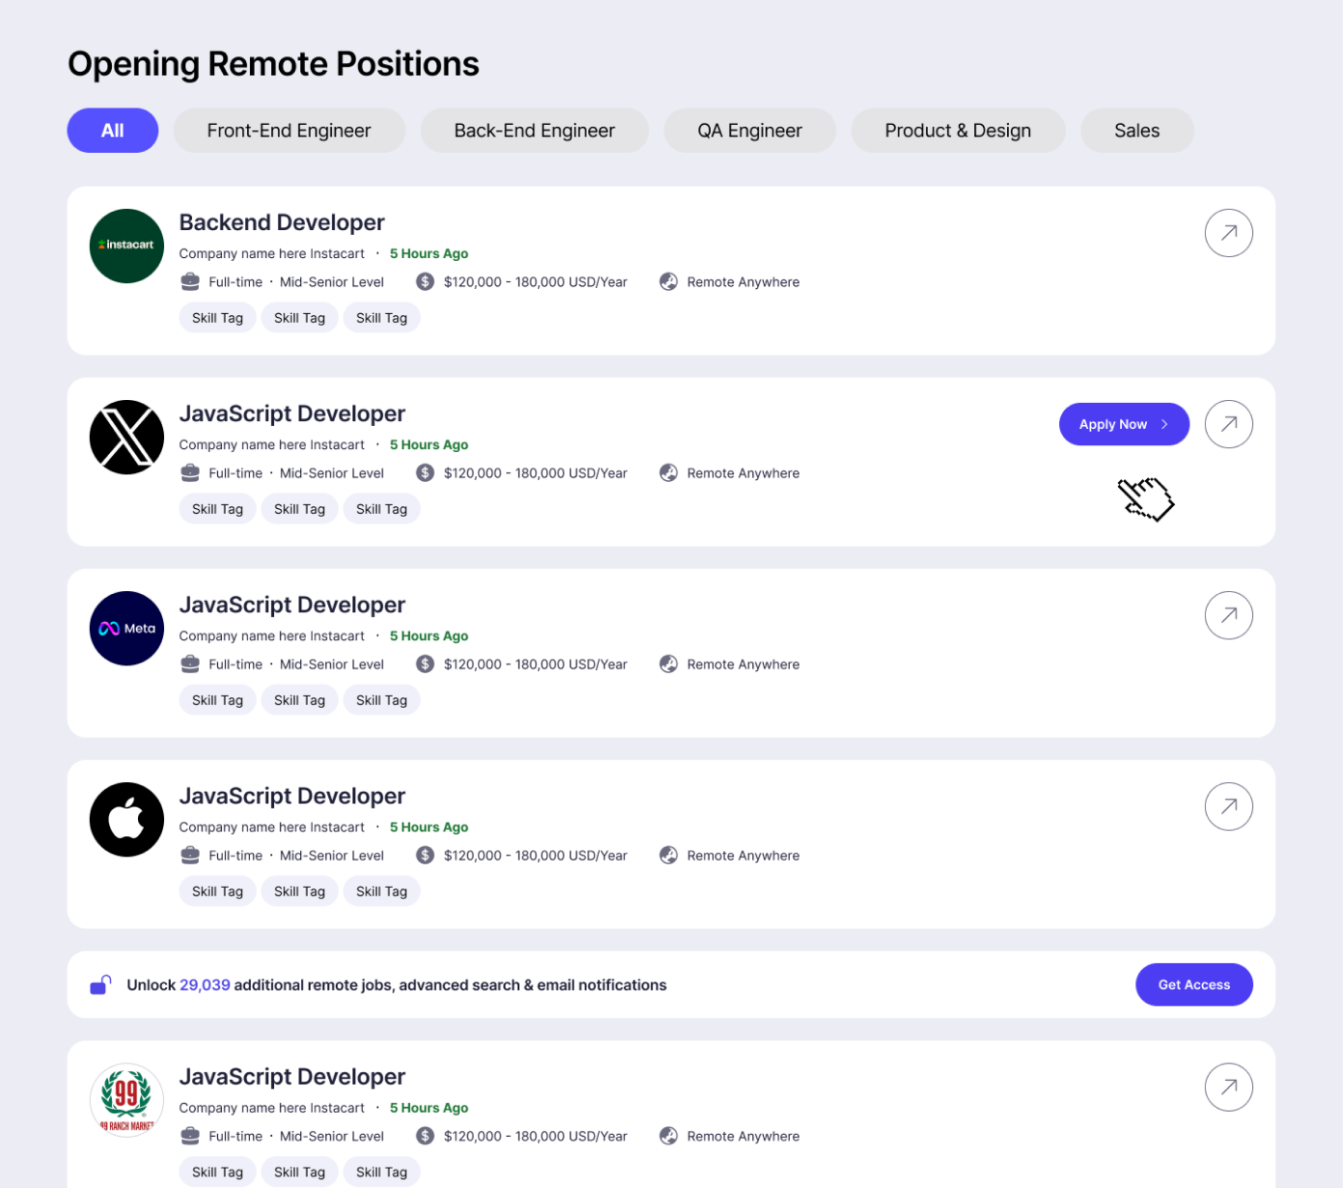
Task: Click the arrow icon beside Apply Now
Action: point(1229,424)
